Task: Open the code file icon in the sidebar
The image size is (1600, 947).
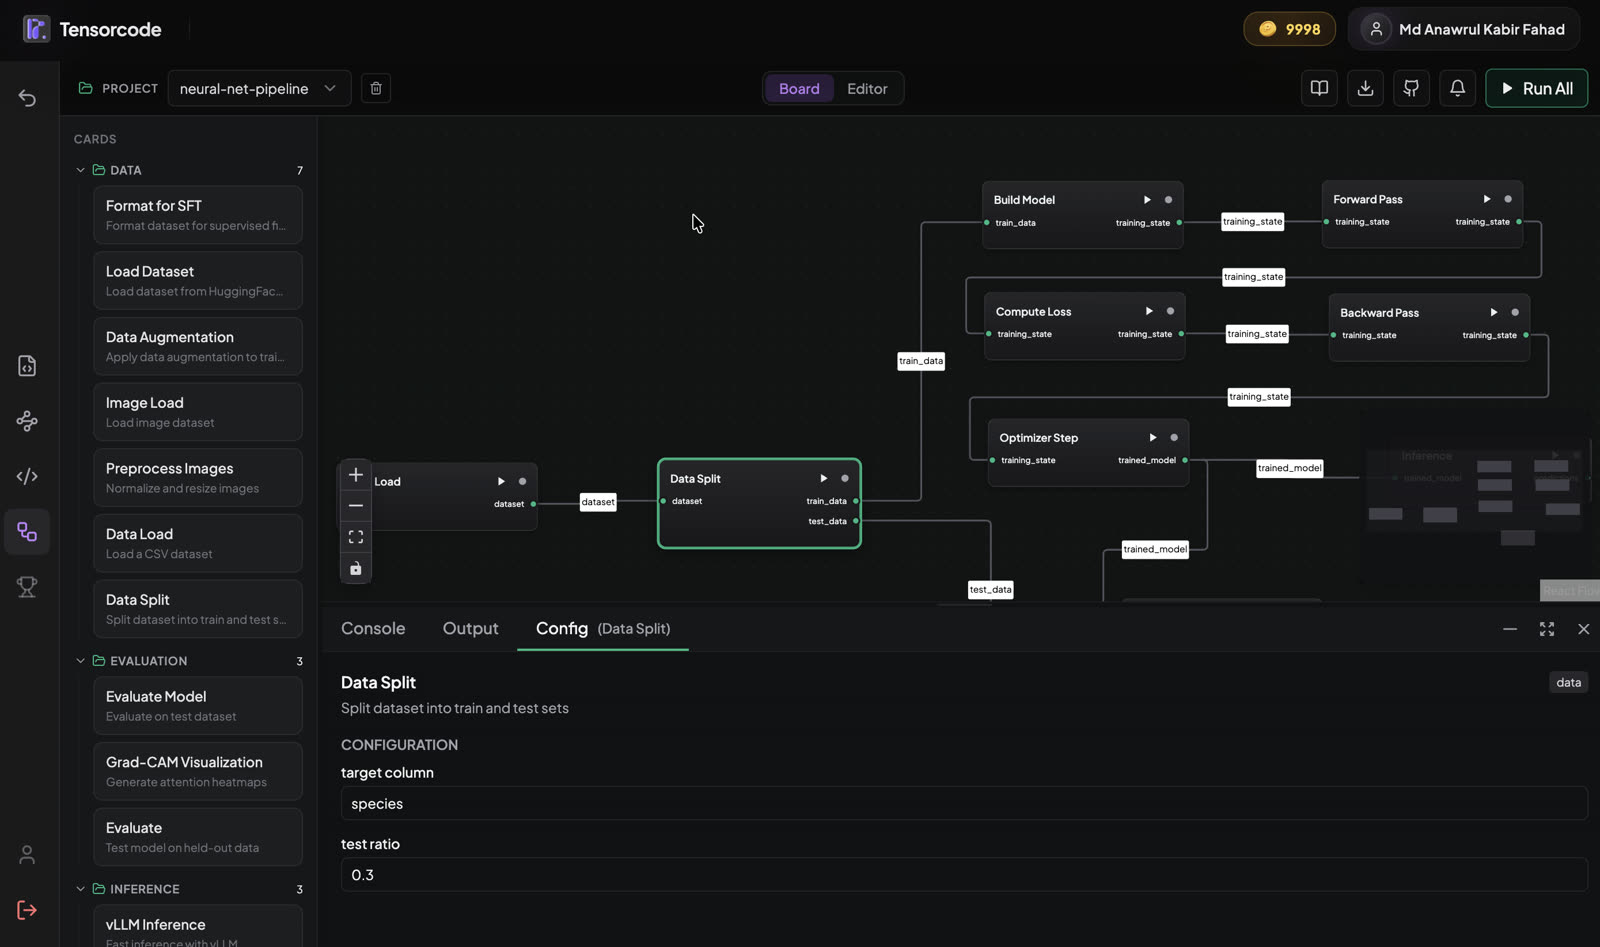Action: 27,366
